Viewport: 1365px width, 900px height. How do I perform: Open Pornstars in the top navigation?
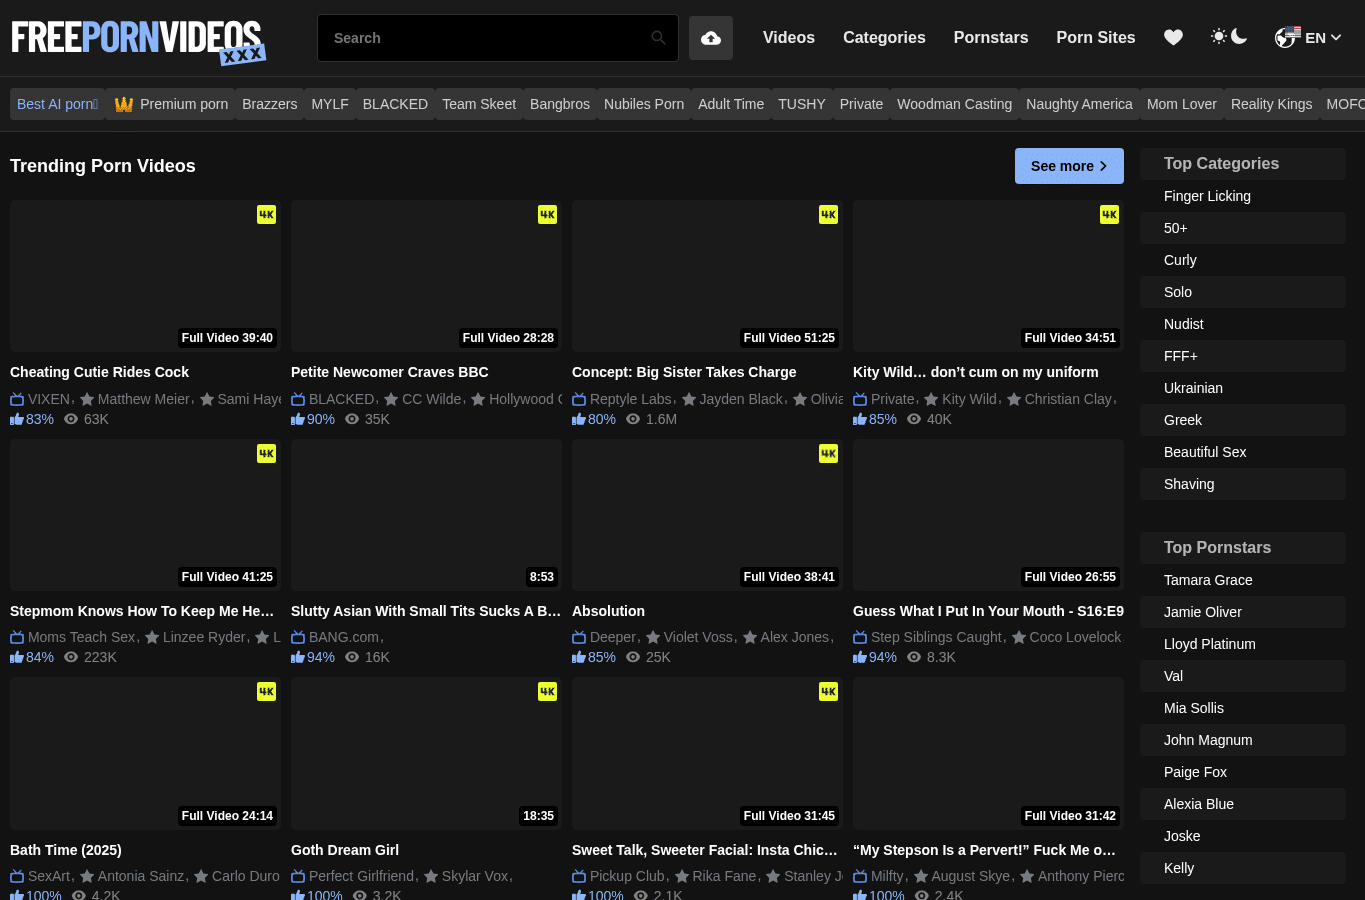(x=991, y=37)
